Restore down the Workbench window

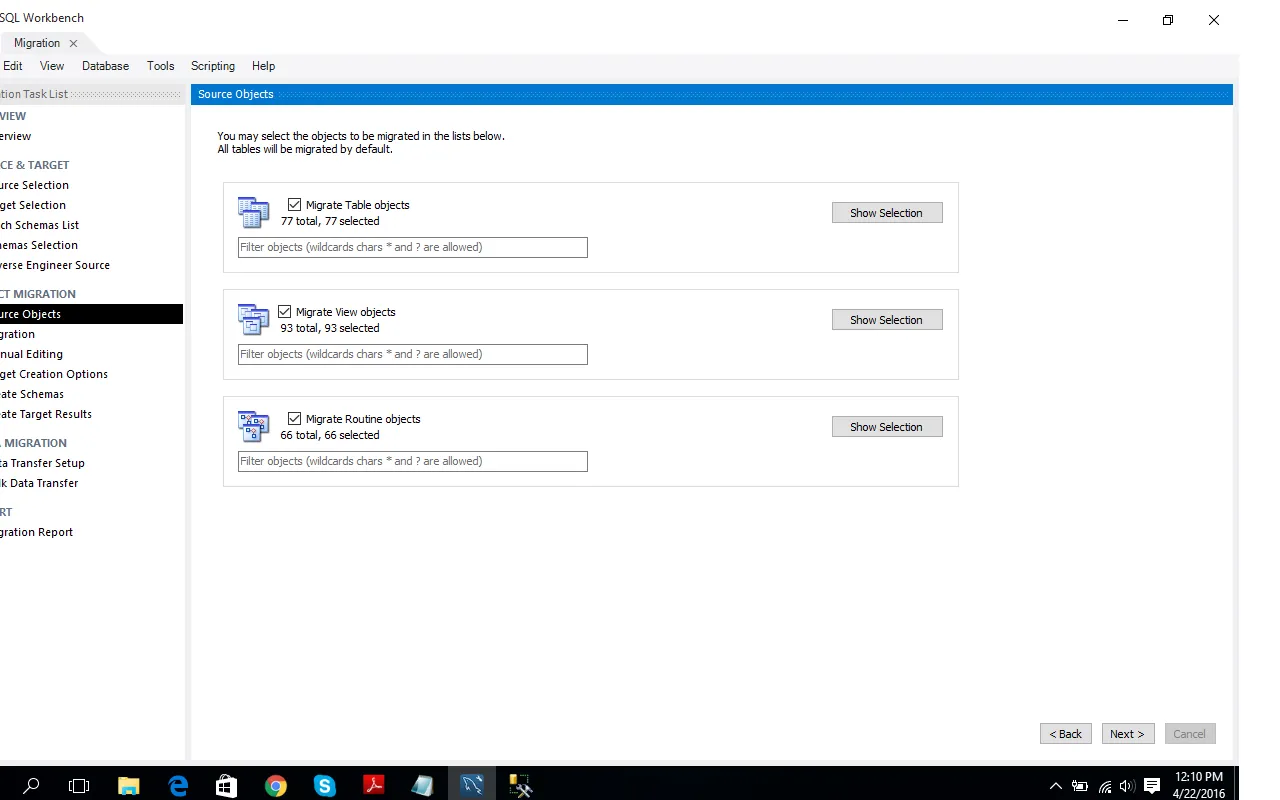[x=1168, y=20]
